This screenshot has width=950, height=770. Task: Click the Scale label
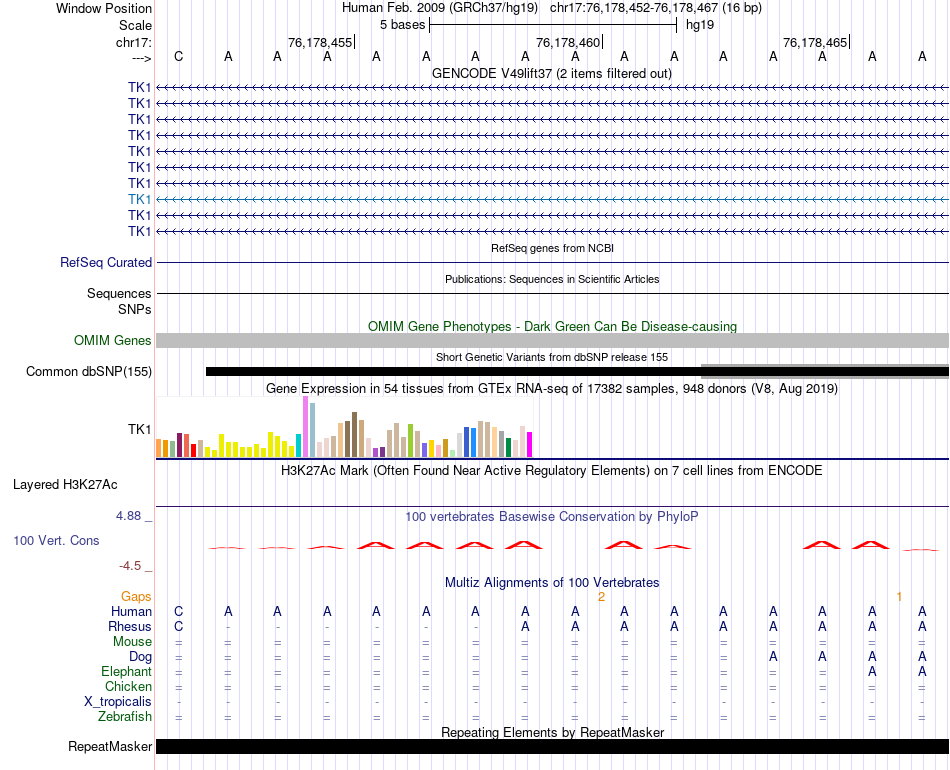(x=135, y=25)
